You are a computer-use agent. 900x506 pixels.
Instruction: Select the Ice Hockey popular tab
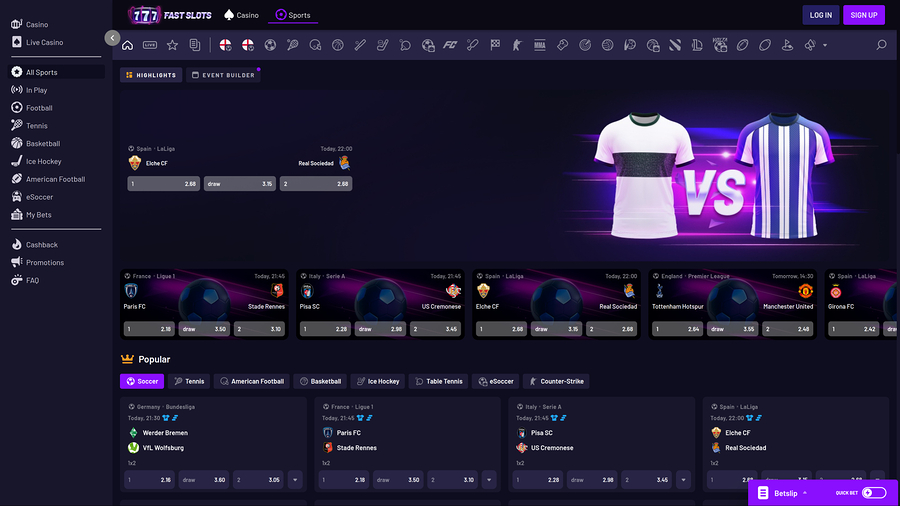pyautogui.click(x=377, y=381)
